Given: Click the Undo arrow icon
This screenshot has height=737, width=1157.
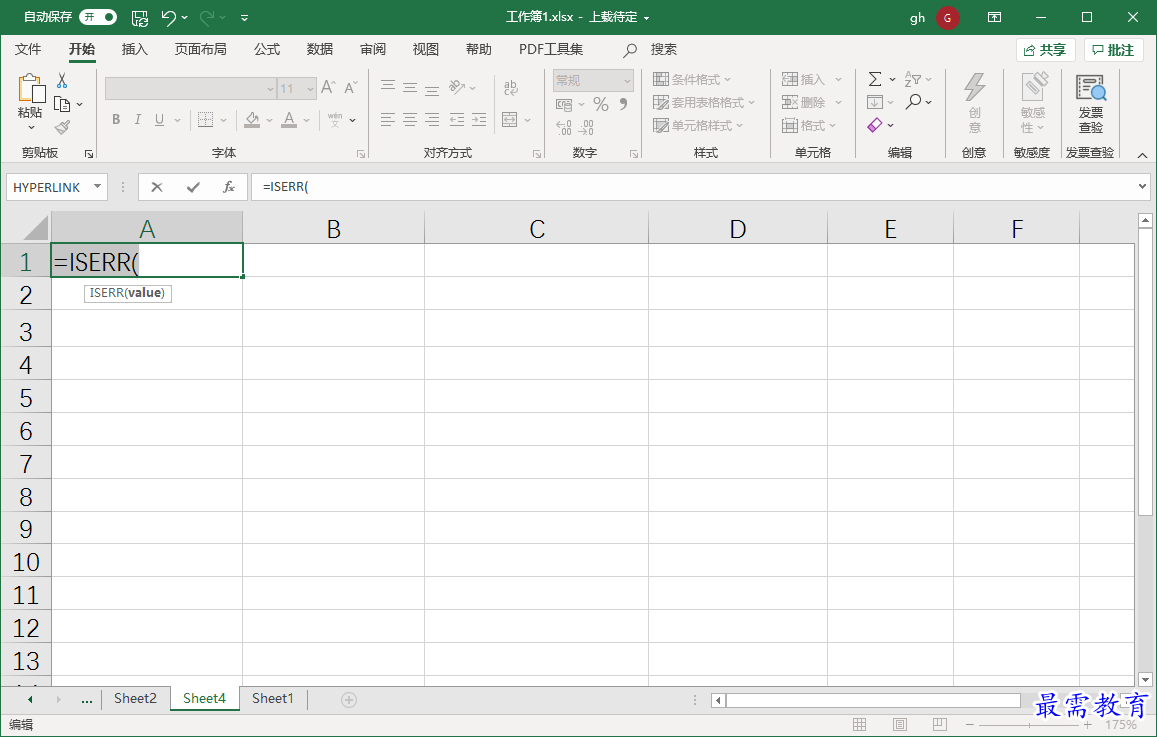Looking at the screenshot, I should tap(169, 18).
